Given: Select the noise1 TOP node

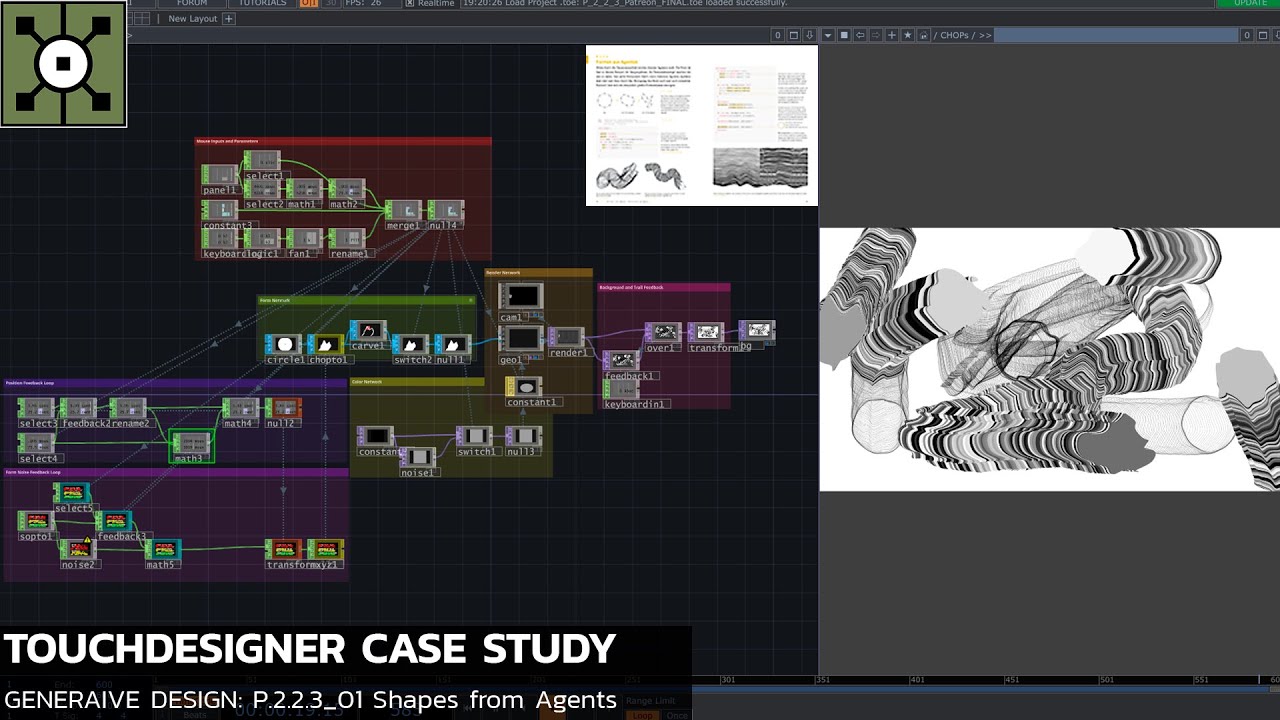Looking at the screenshot, I should pos(418,458).
